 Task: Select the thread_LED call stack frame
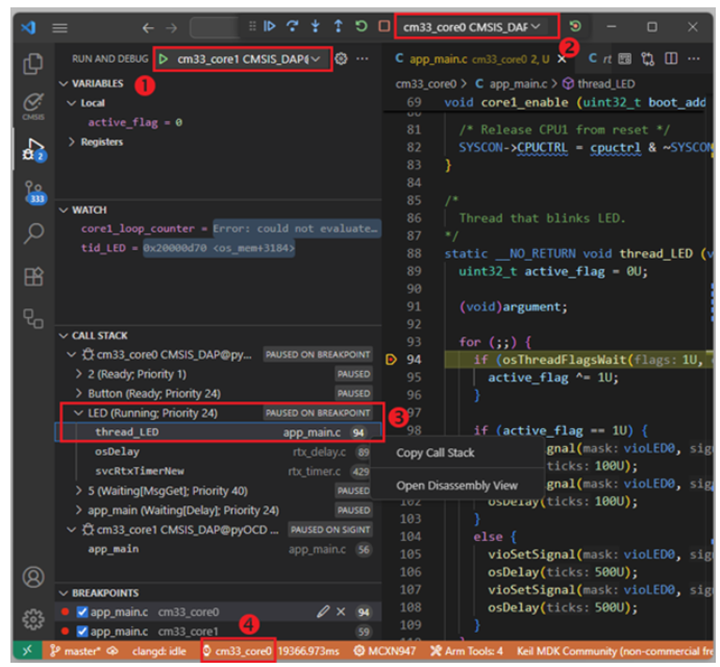coord(126,432)
